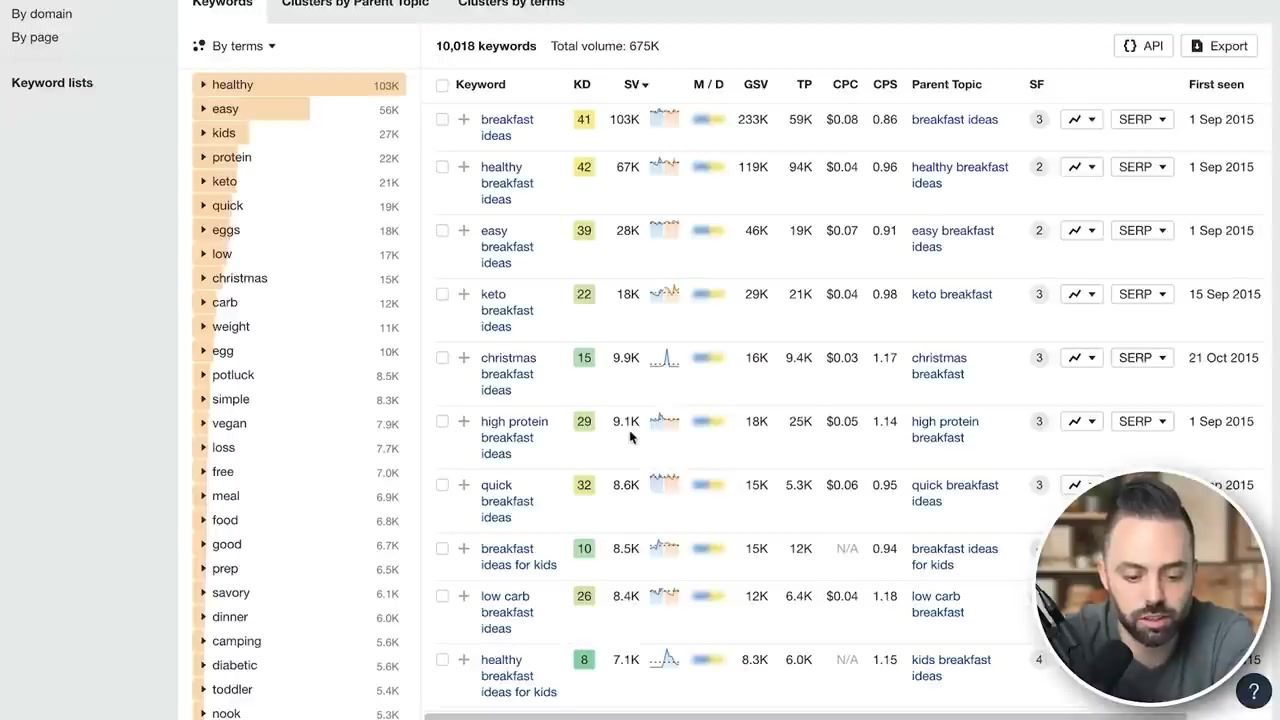1280x720 pixels.
Task: Check the 'keto breakfast ideas' row checkbox
Action: coord(442,294)
